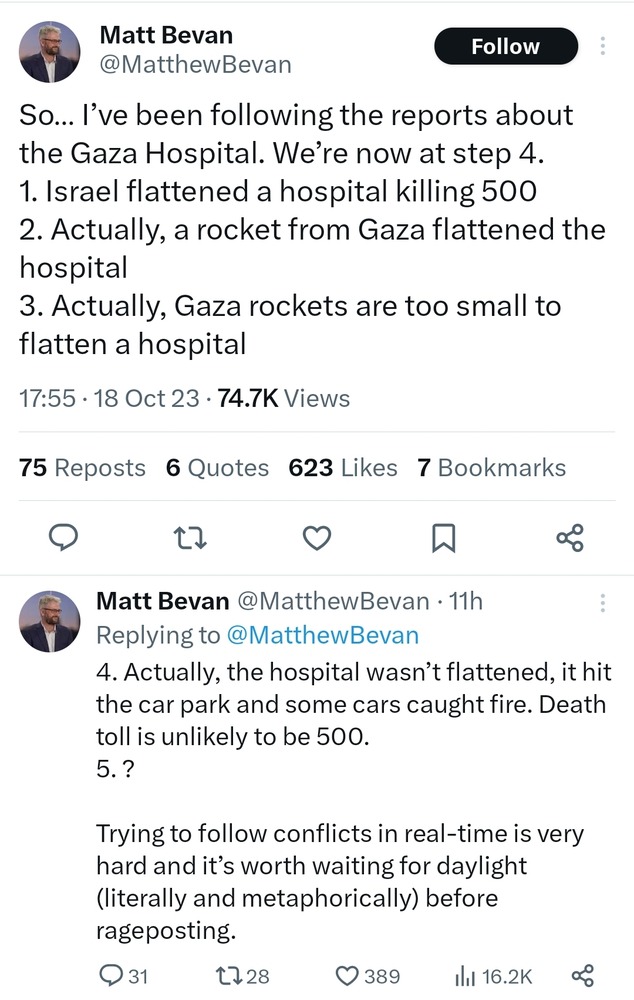
Task: Like the main tweet with heart icon
Action: coord(316,539)
